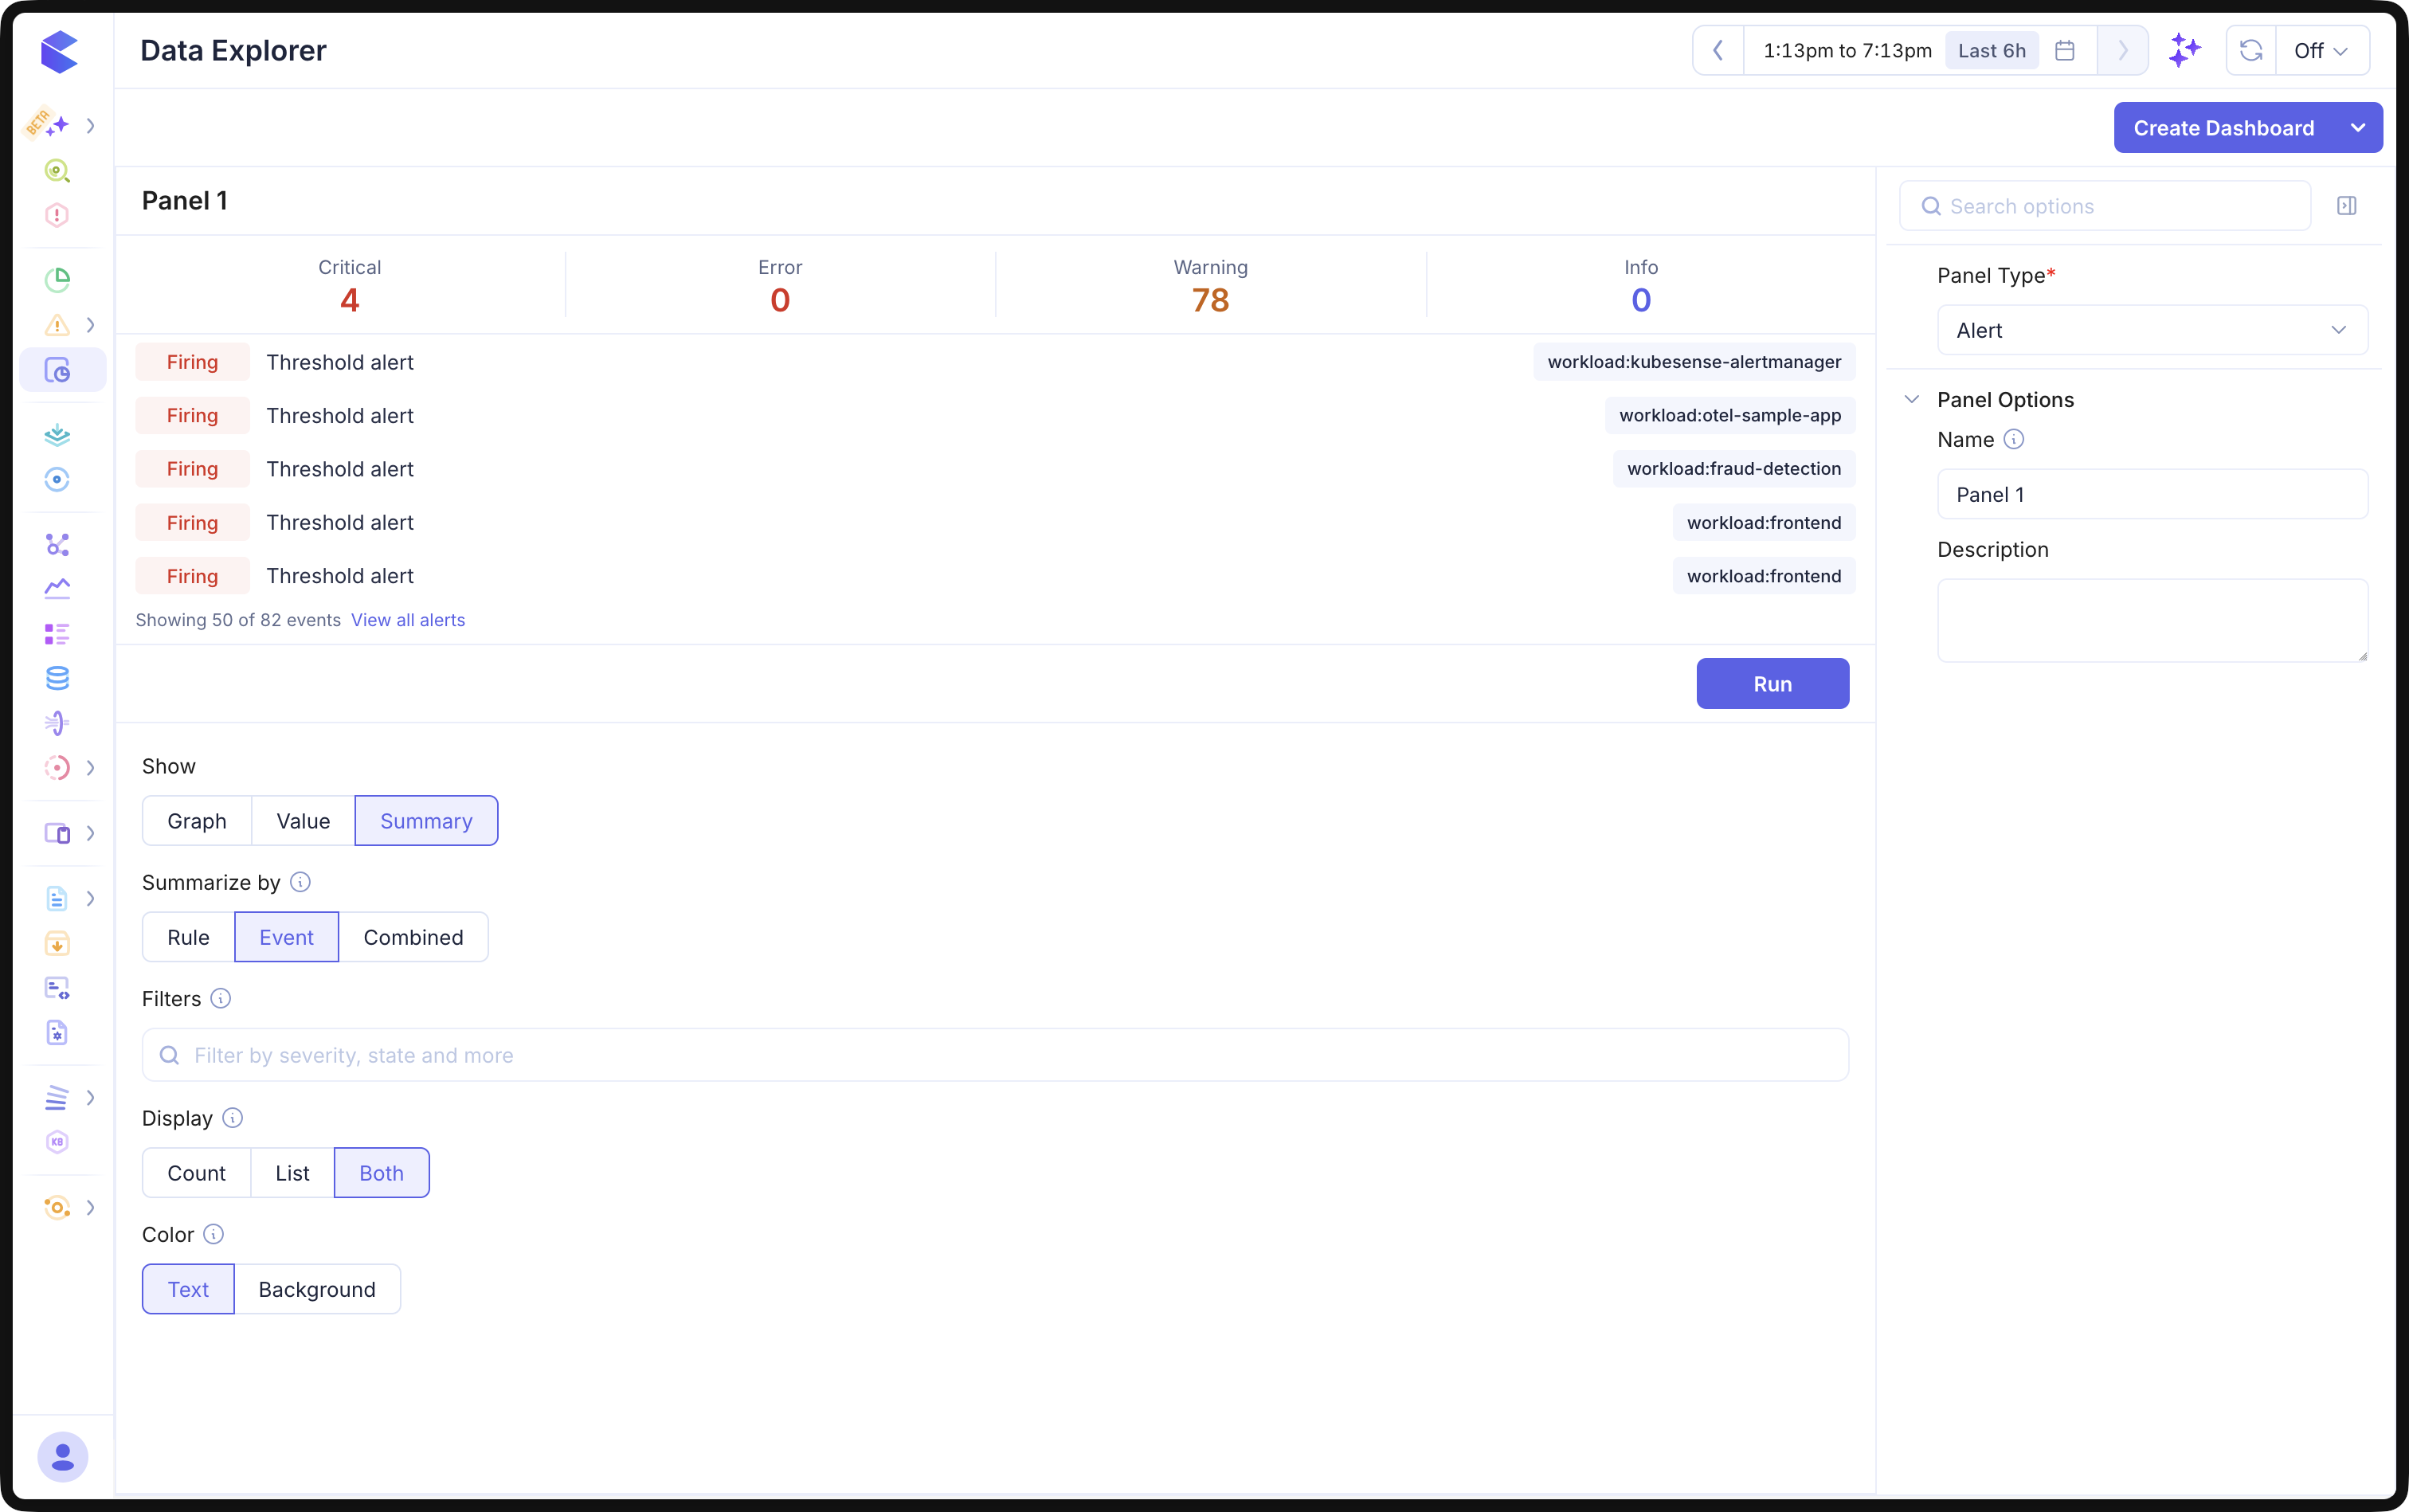Go to previous time range arrow
The image size is (2409, 1512).
(1718, 50)
